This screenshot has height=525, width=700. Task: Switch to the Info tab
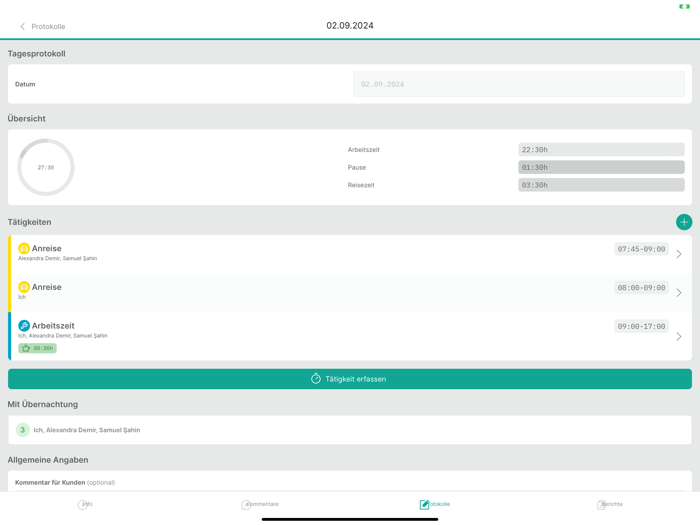point(85,504)
